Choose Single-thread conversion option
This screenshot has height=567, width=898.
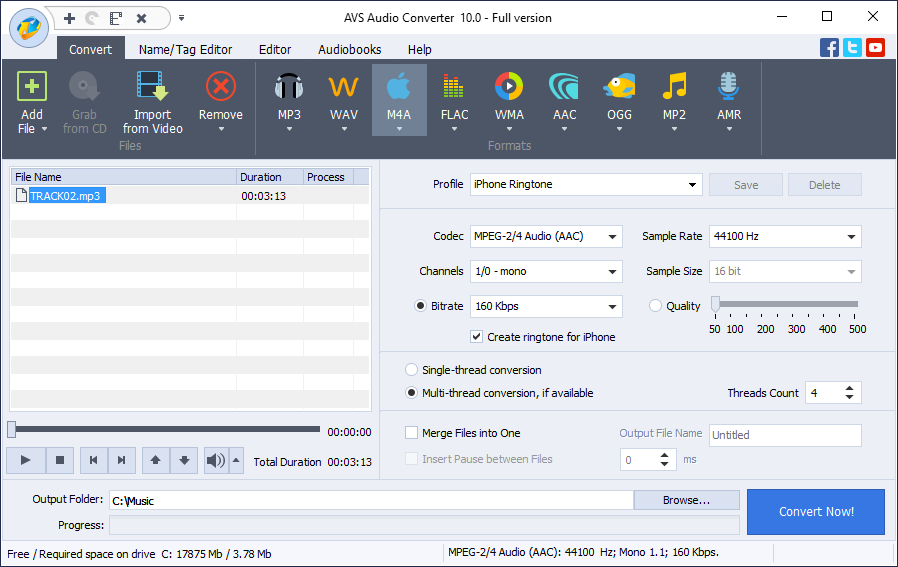pyautogui.click(x=411, y=370)
